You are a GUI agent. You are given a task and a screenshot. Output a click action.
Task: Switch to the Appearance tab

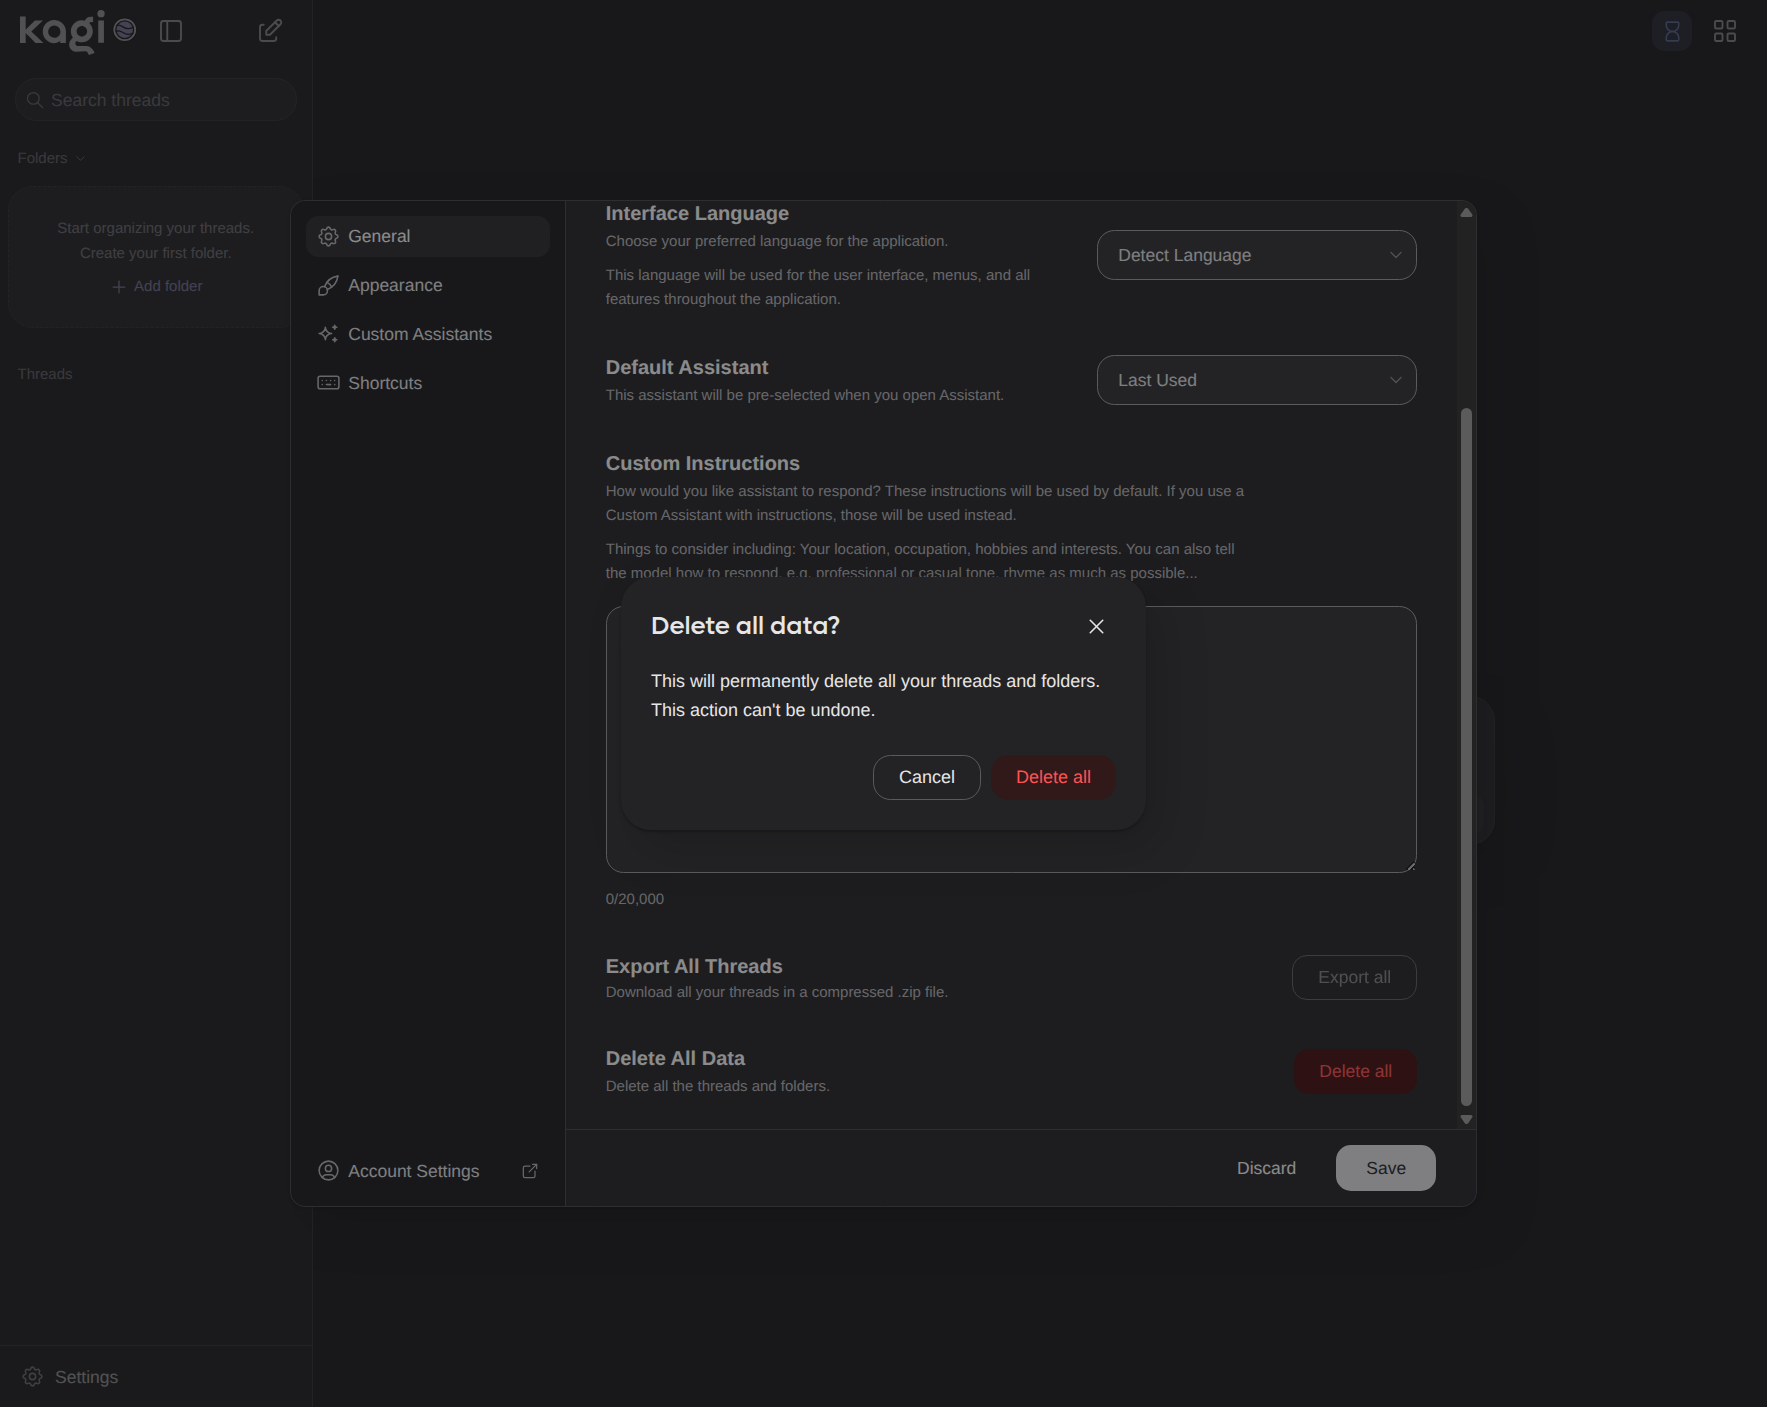pos(428,285)
